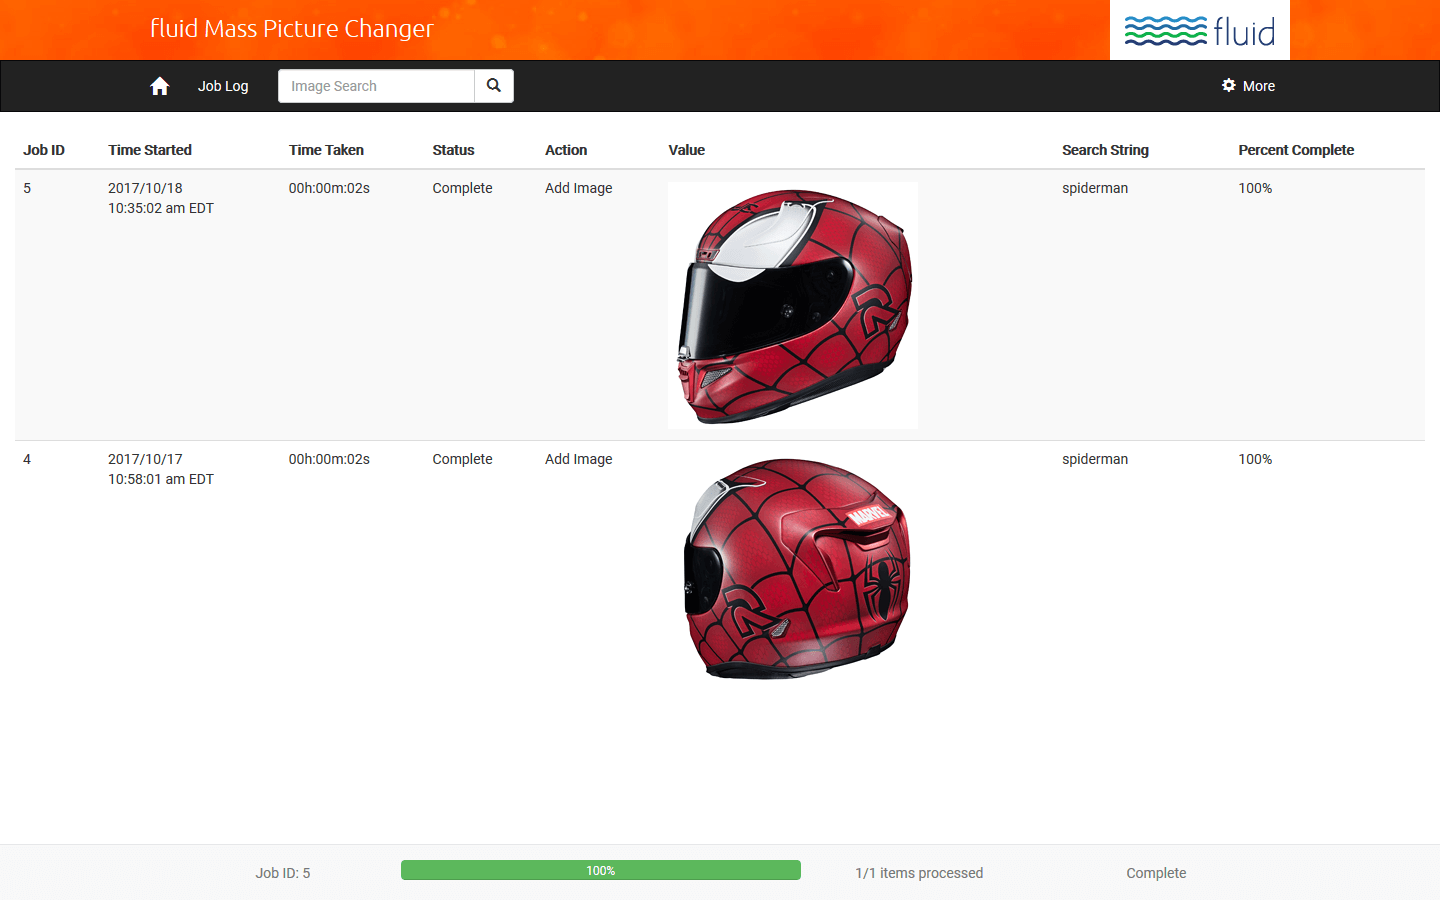Image resolution: width=1440 pixels, height=900 pixels.
Task: Click the Value column header
Action: [x=687, y=150]
